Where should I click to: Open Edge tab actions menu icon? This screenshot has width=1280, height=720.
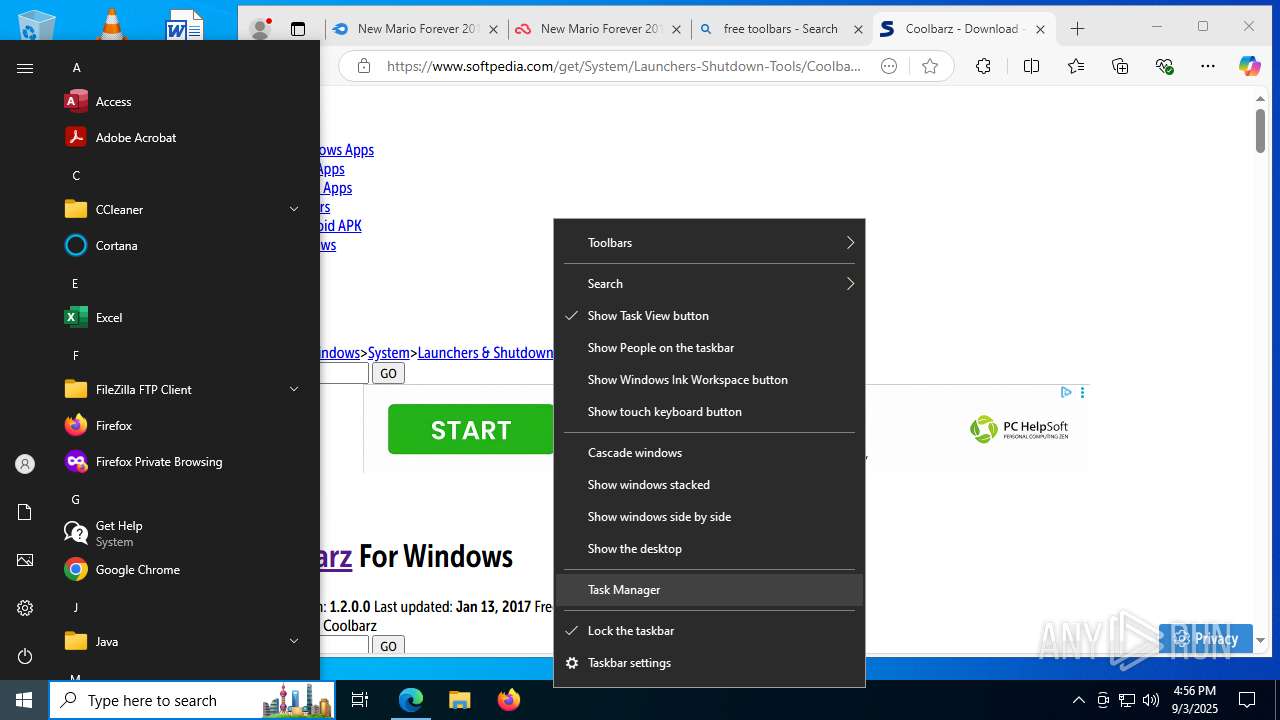coord(298,29)
